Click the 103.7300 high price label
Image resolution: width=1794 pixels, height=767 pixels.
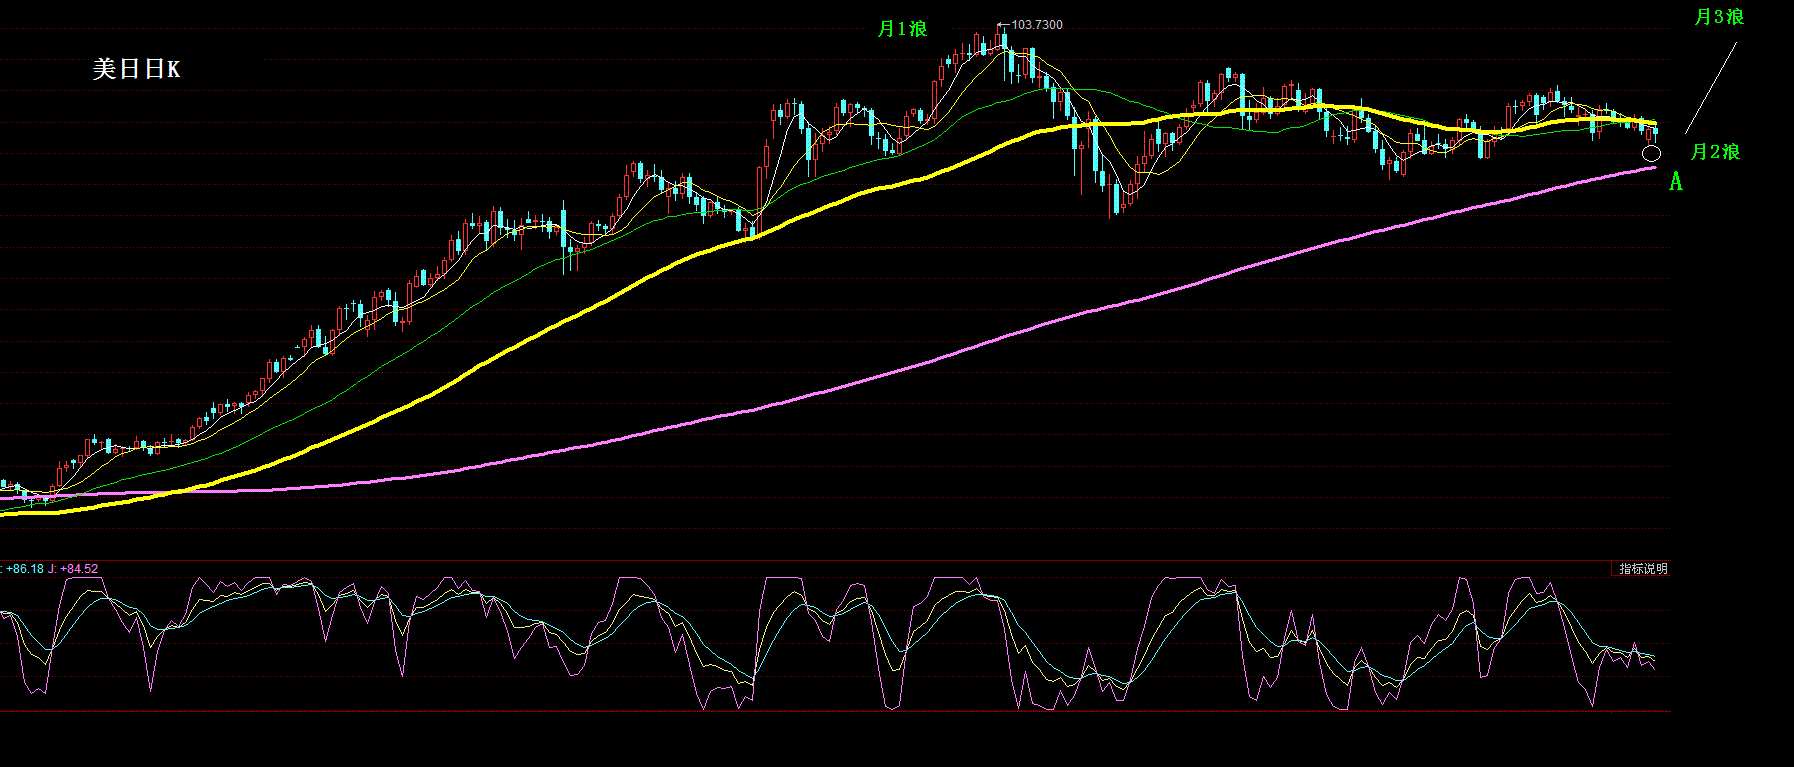point(1037,25)
